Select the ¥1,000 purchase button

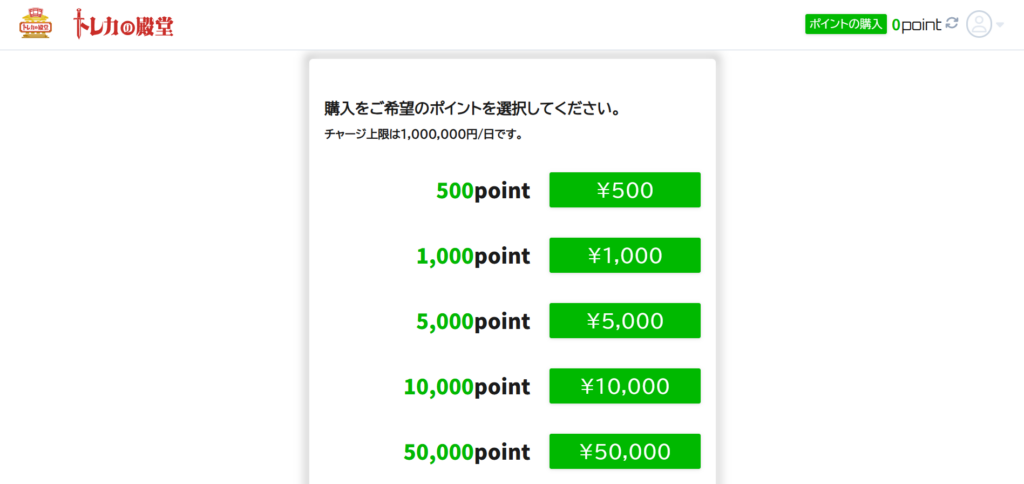[625, 255]
